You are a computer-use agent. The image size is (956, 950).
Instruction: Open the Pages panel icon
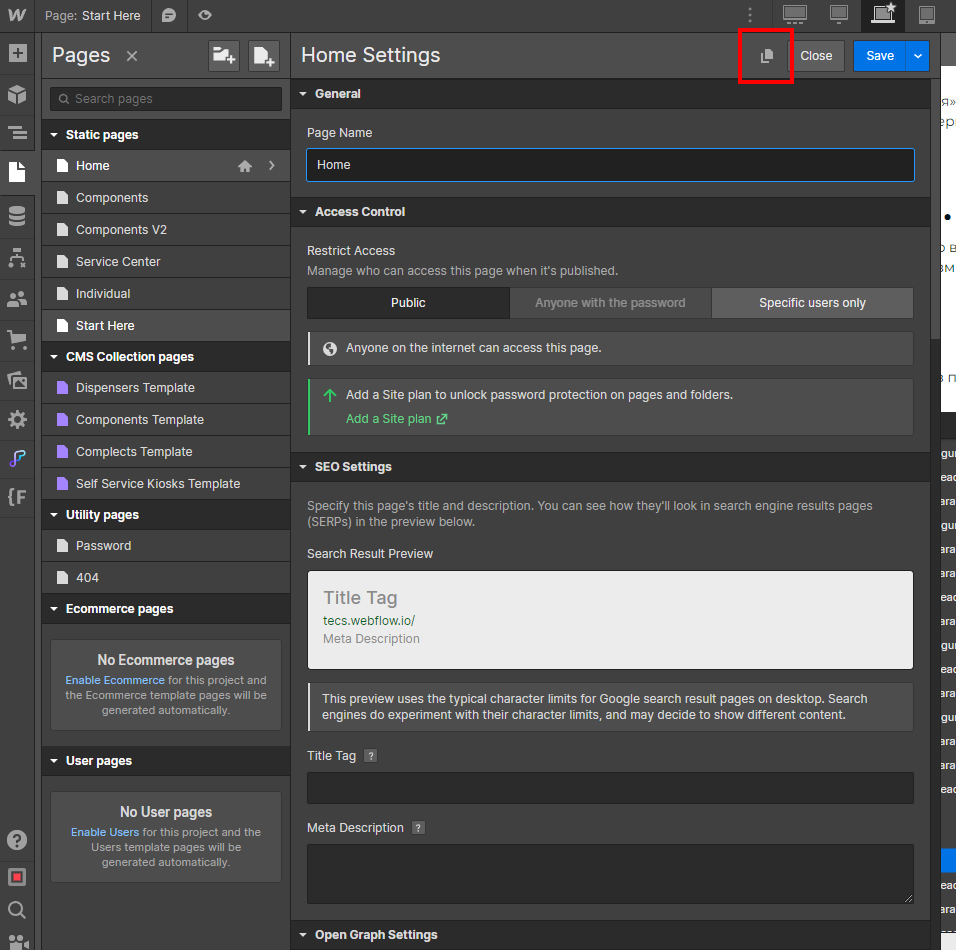[x=17, y=172]
